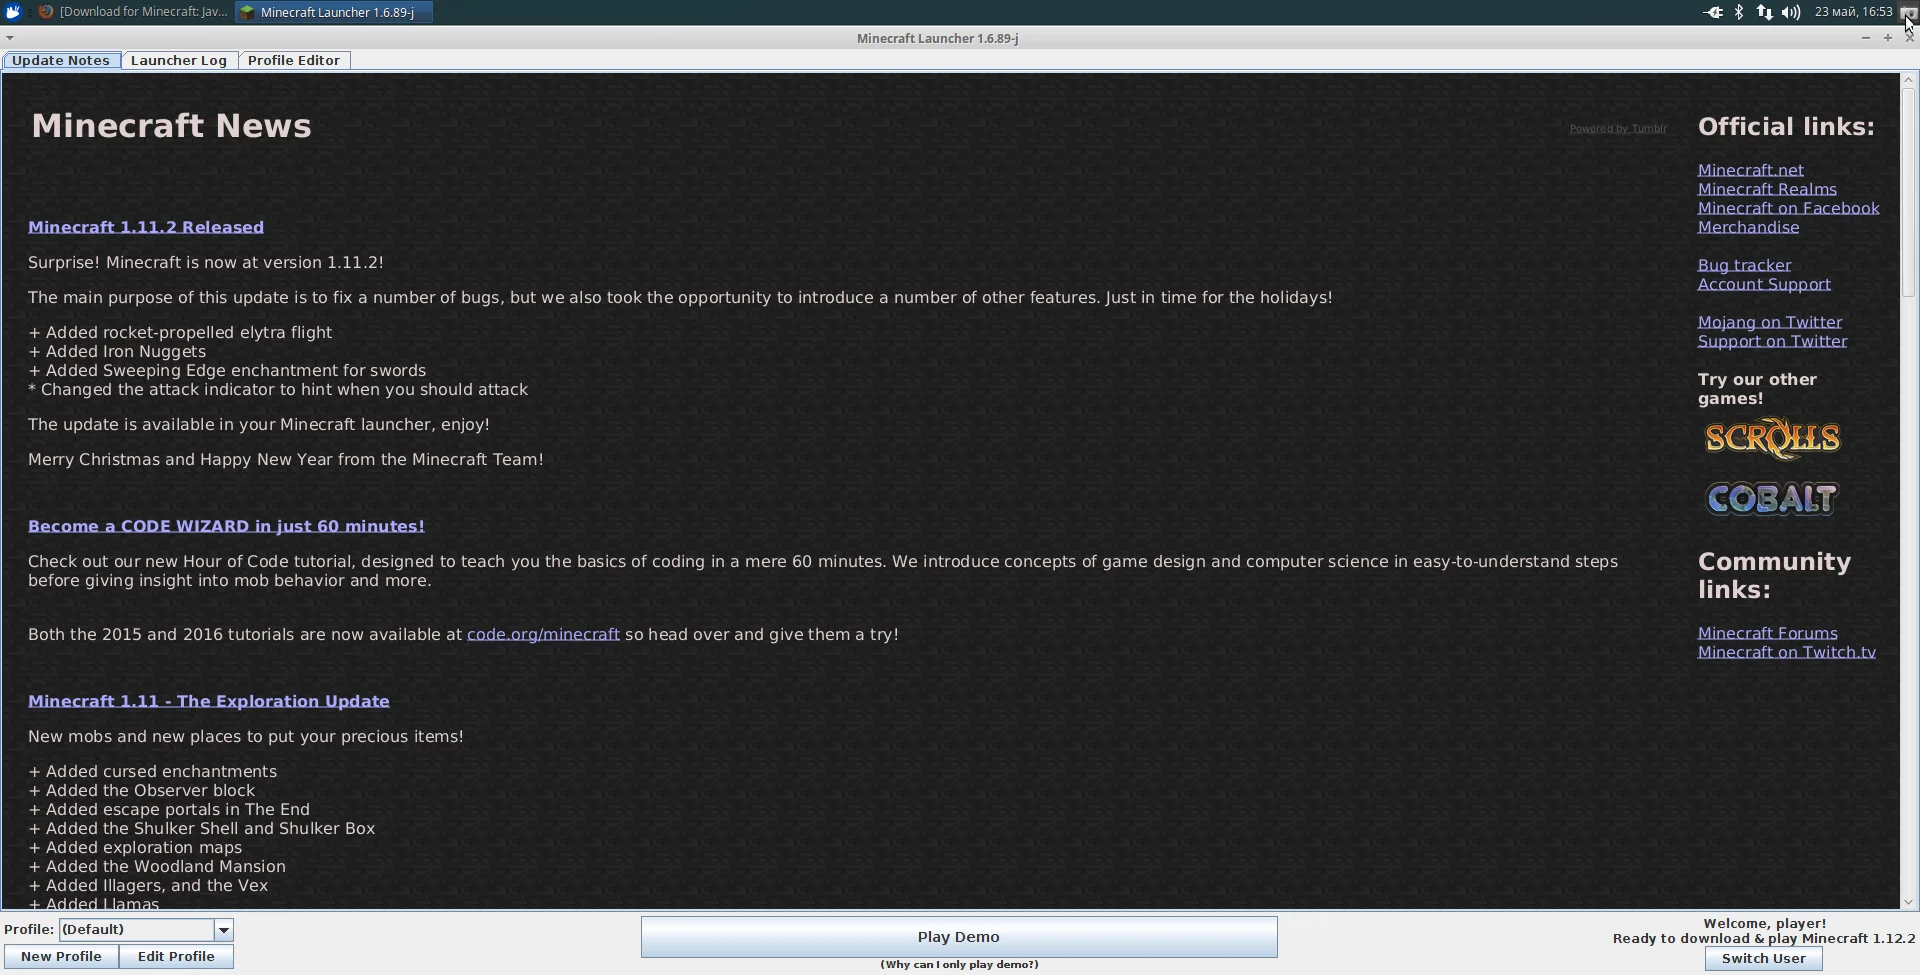Click the '+ Added the Shulker and Shulker Box' line
The image size is (1920, 975).
click(x=202, y=828)
